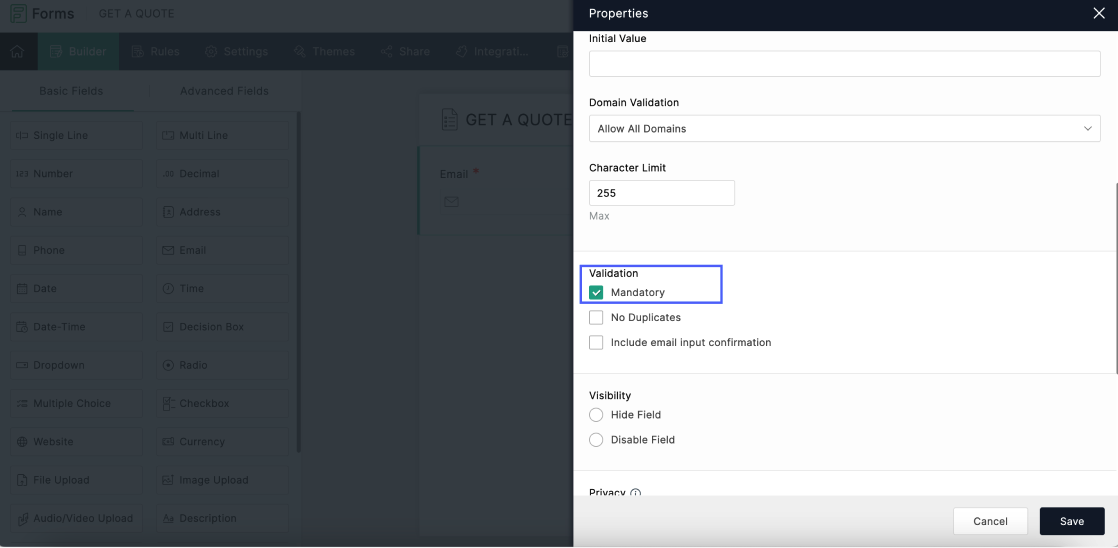Select the Hide Field radio option
Image resolution: width=1118 pixels, height=548 pixels.
pos(597,415)
